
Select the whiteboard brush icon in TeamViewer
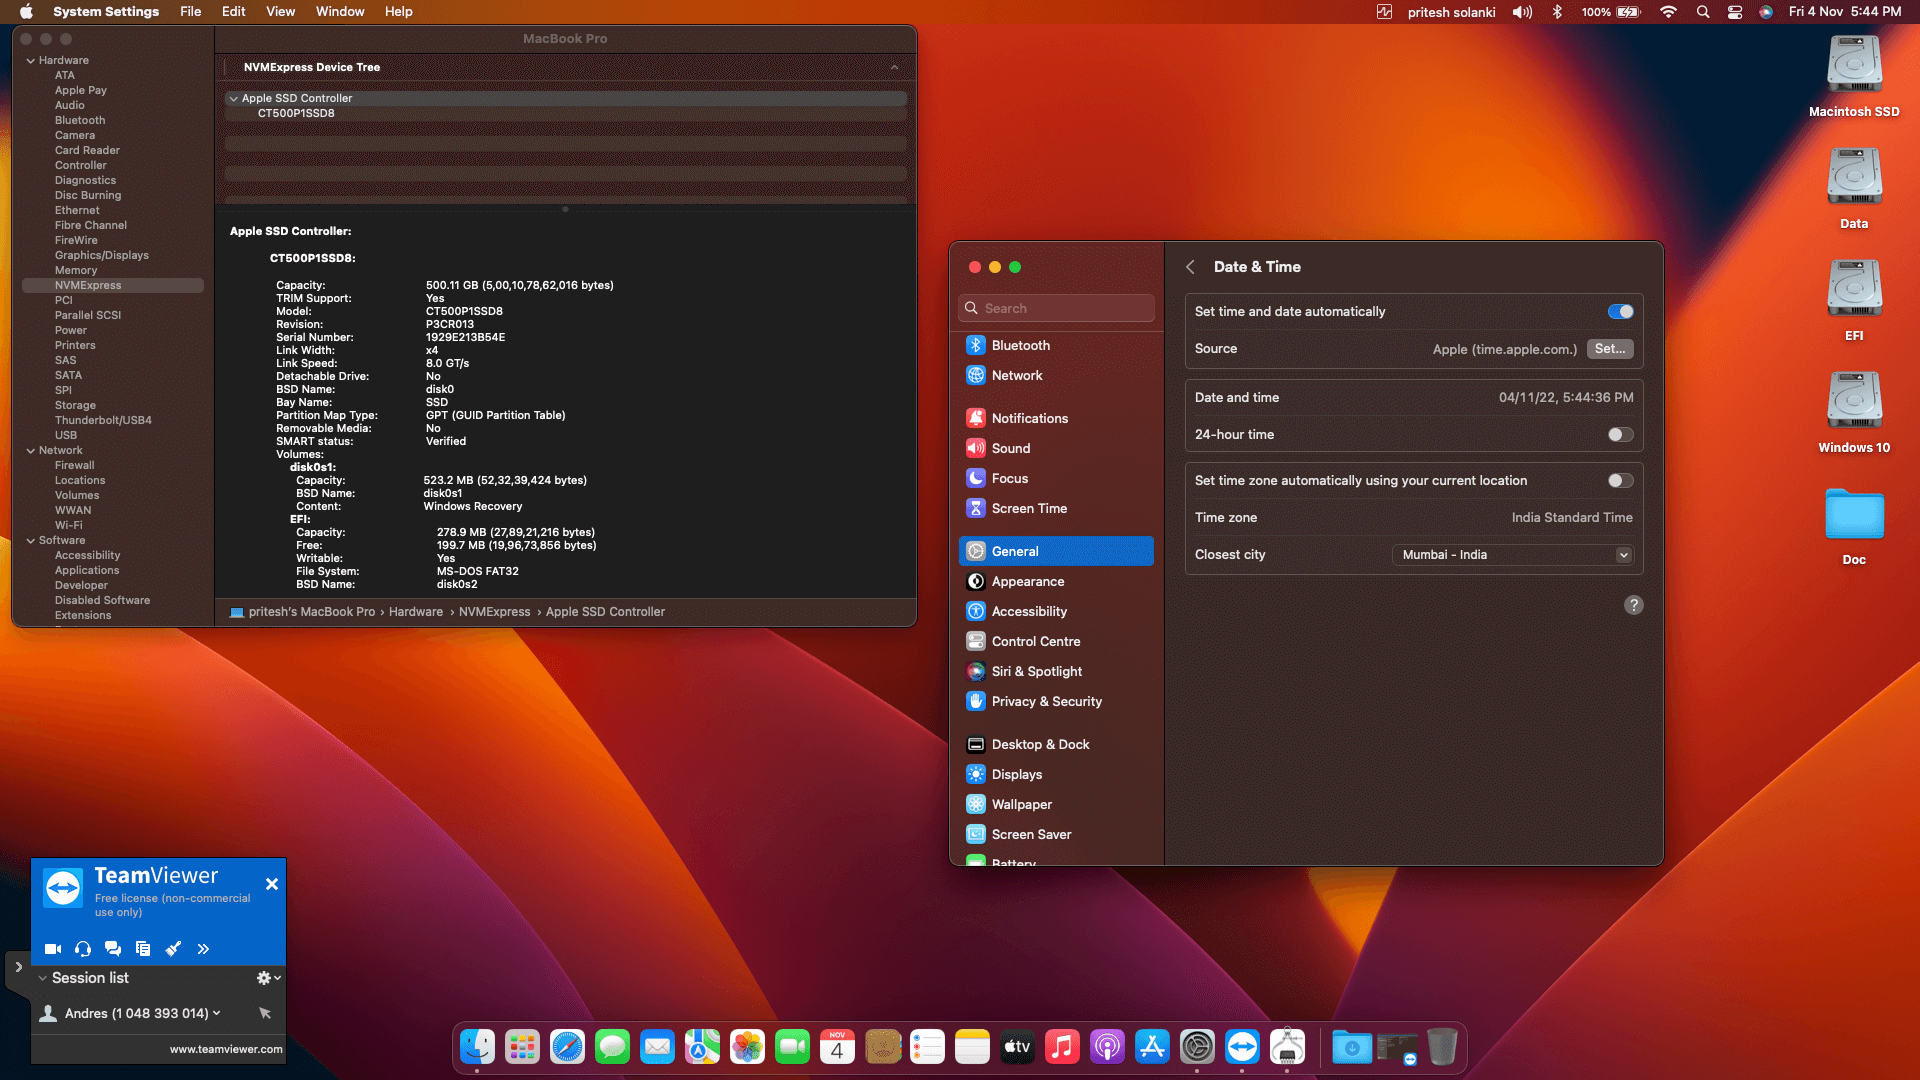[173, 949]
